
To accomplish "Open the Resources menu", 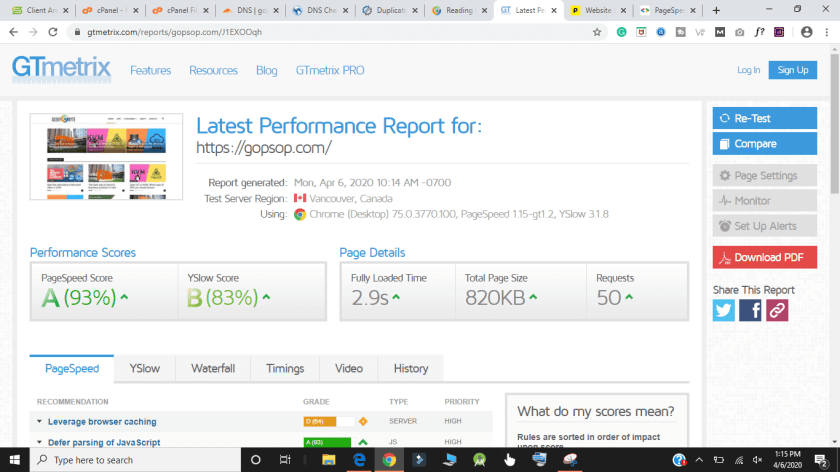I will point(213,70).
